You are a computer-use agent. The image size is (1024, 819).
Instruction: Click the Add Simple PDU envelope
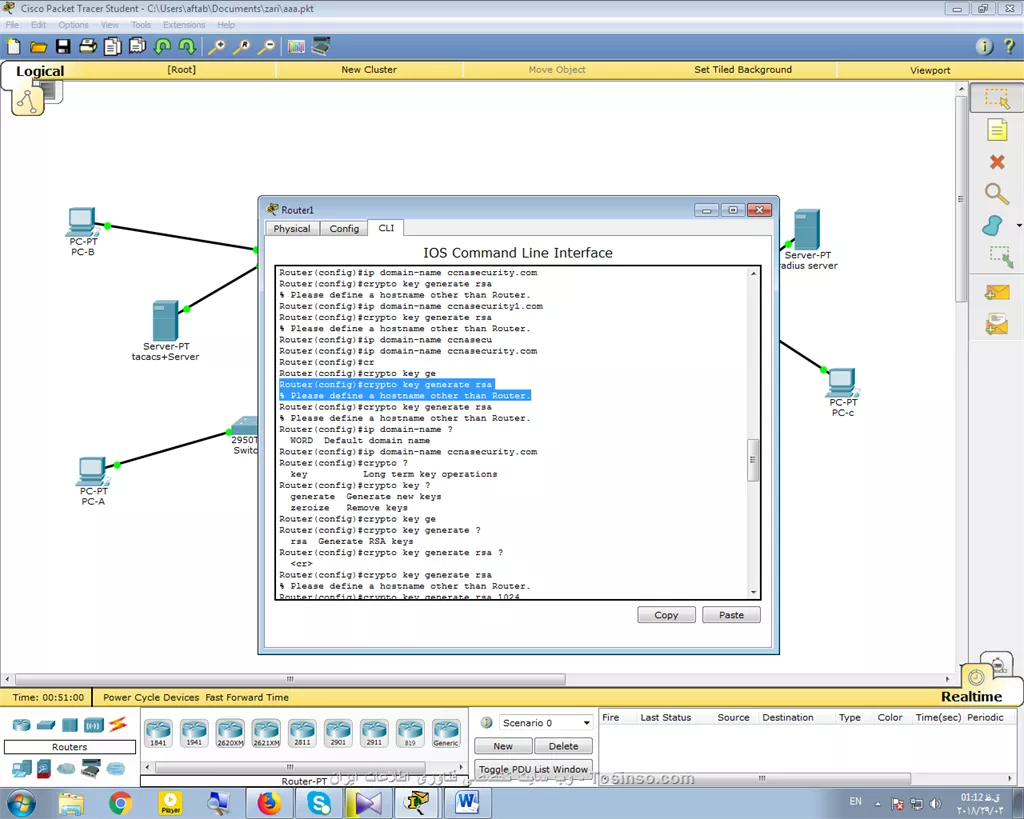(997, 293)
